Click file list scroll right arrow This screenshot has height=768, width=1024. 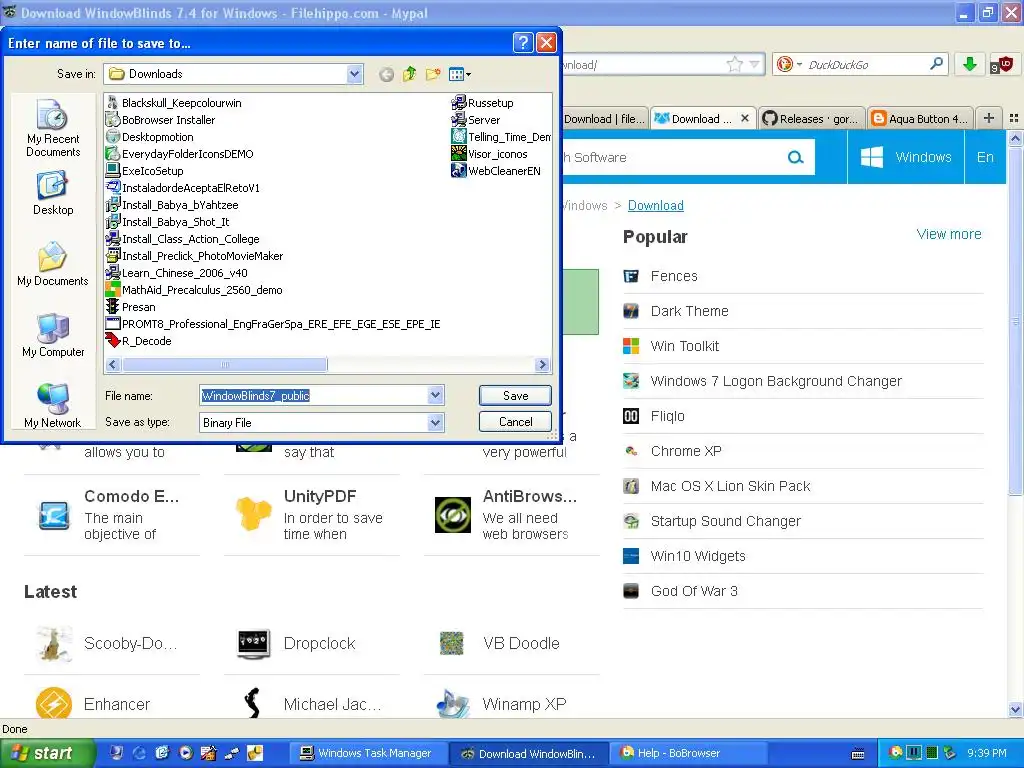click(542, 364)
